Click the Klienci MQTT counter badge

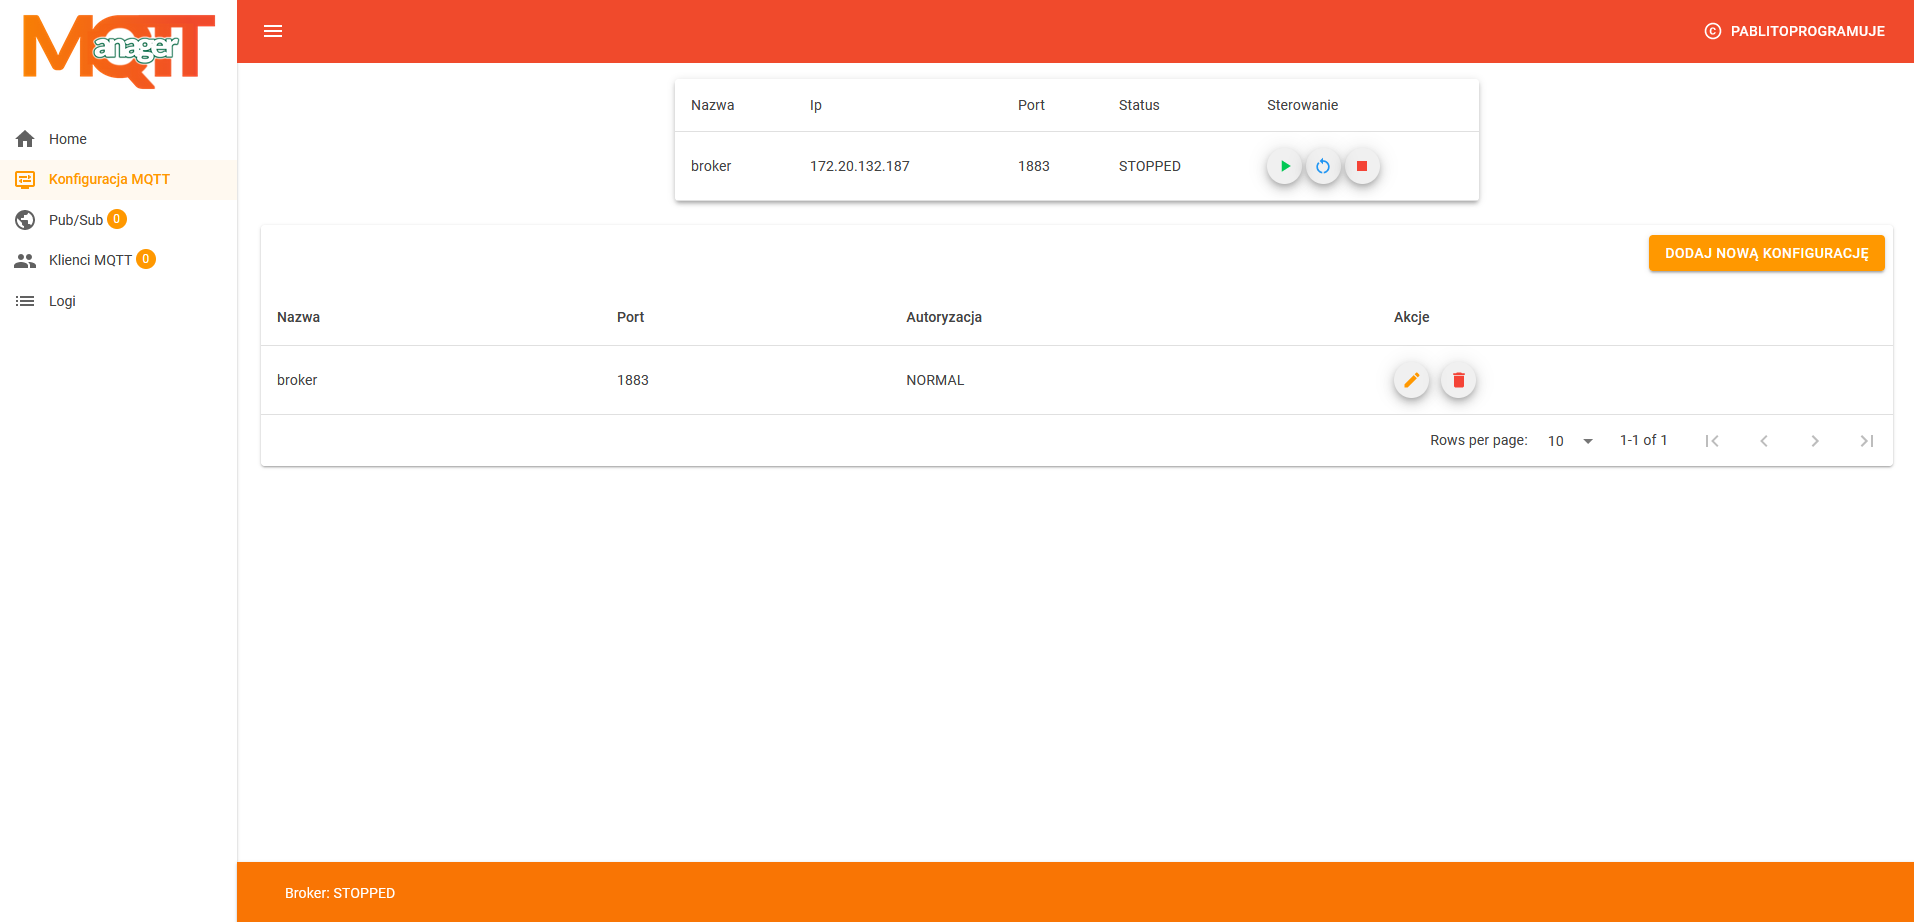click(146, 259)
